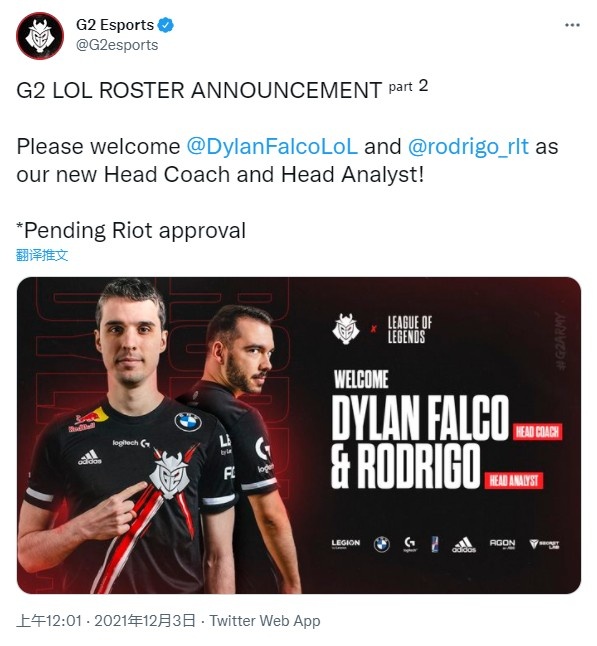597x646 pixels.
Task: Click the blue verified badge
Action: 166,25
